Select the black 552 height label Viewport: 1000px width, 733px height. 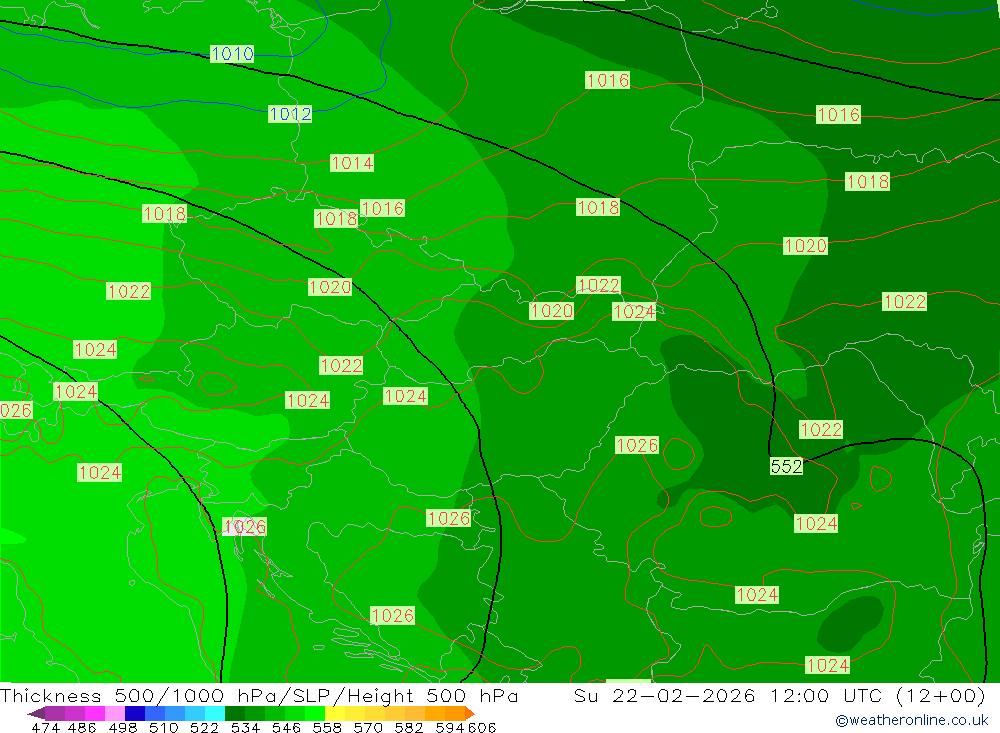pyautogui.click(x=786, y=467)
